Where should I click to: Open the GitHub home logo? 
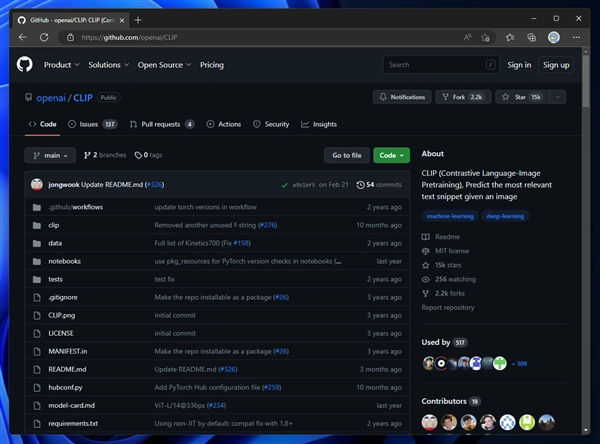coord(25,64)
